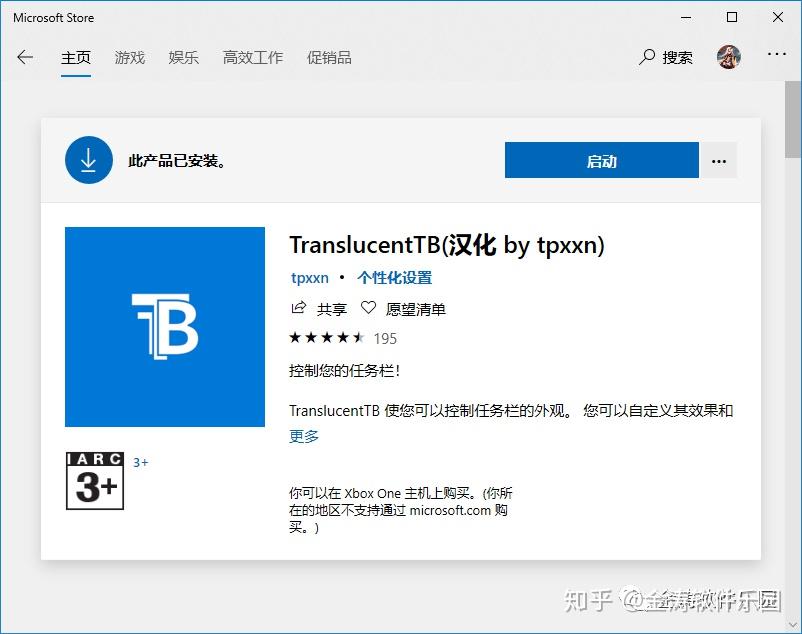Open your account profile avatar

pos(729,57)
